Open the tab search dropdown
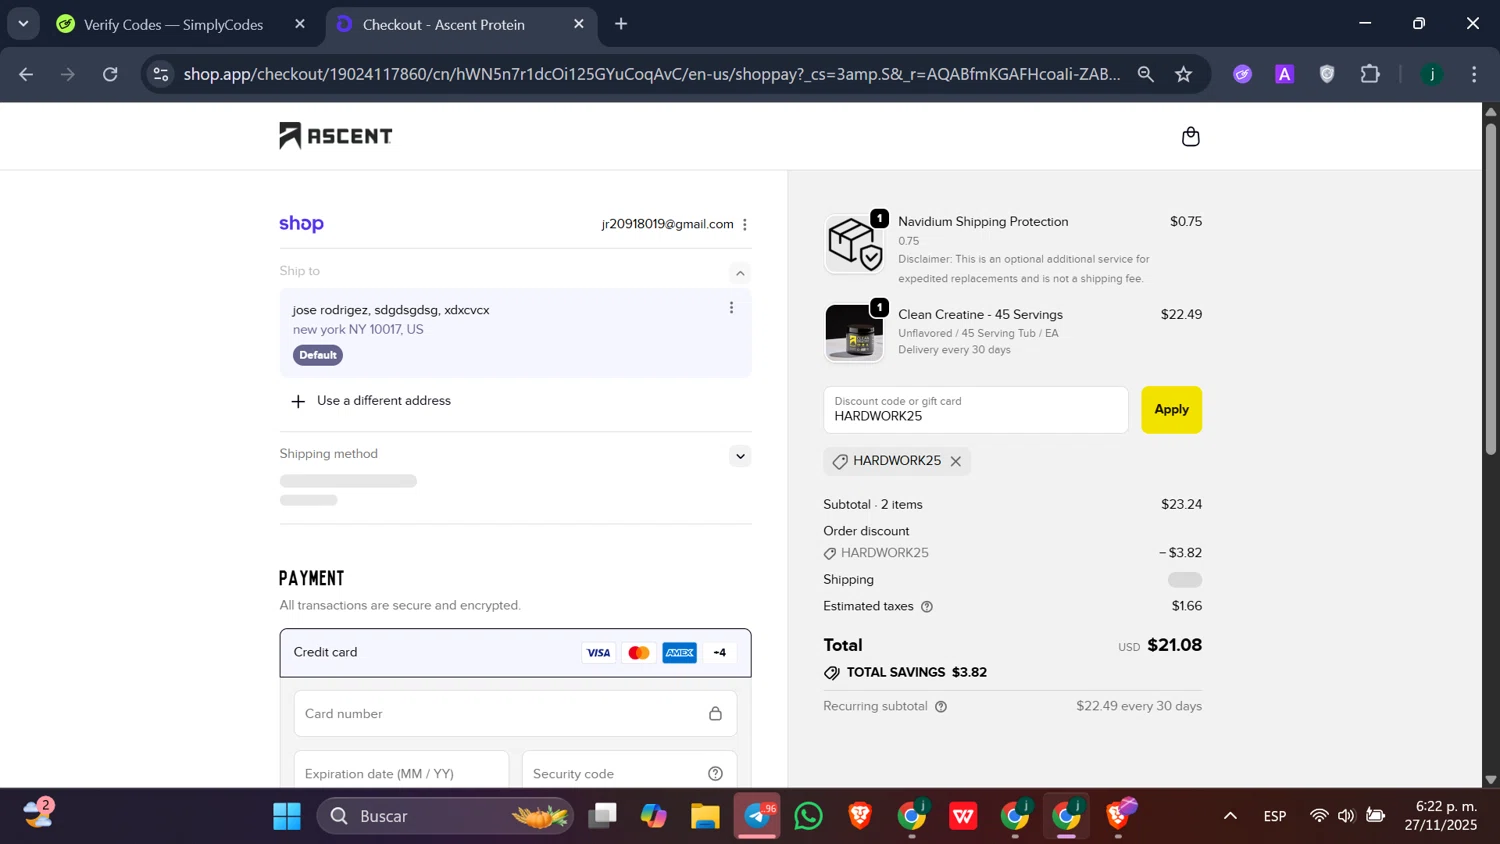 point(23,24)
